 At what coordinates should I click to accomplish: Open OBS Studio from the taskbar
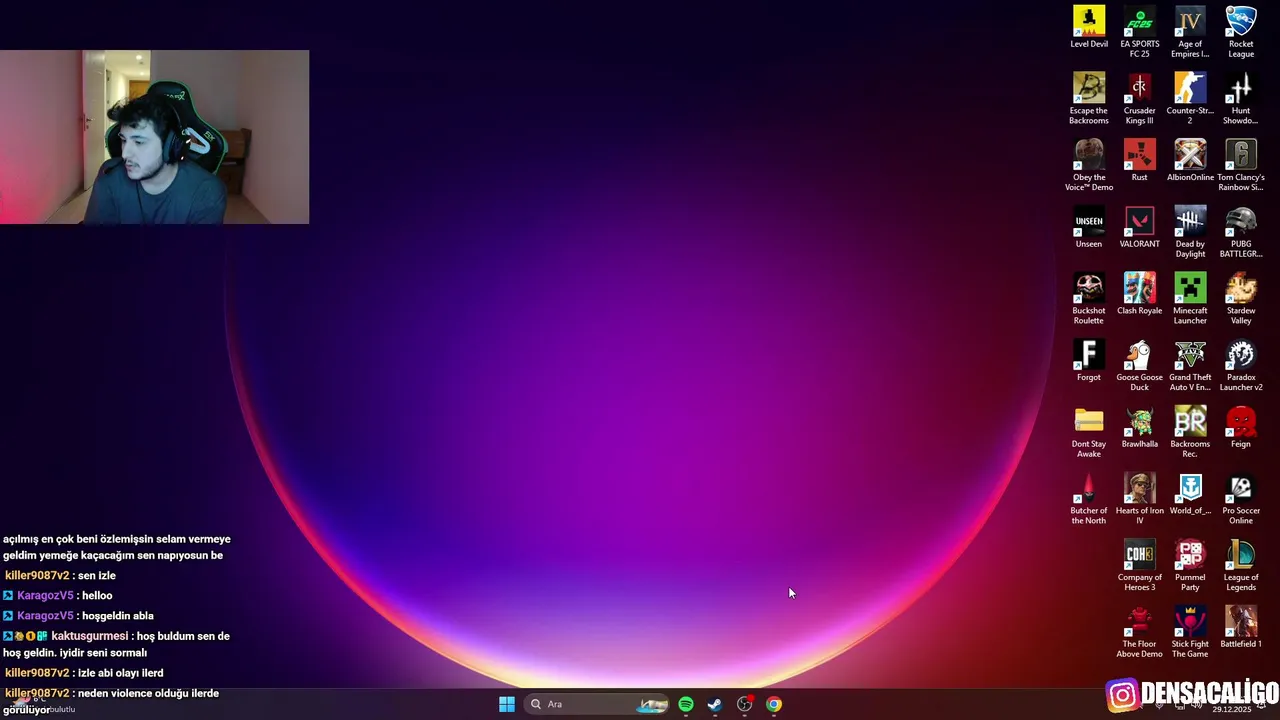click(x=745, y=704)
